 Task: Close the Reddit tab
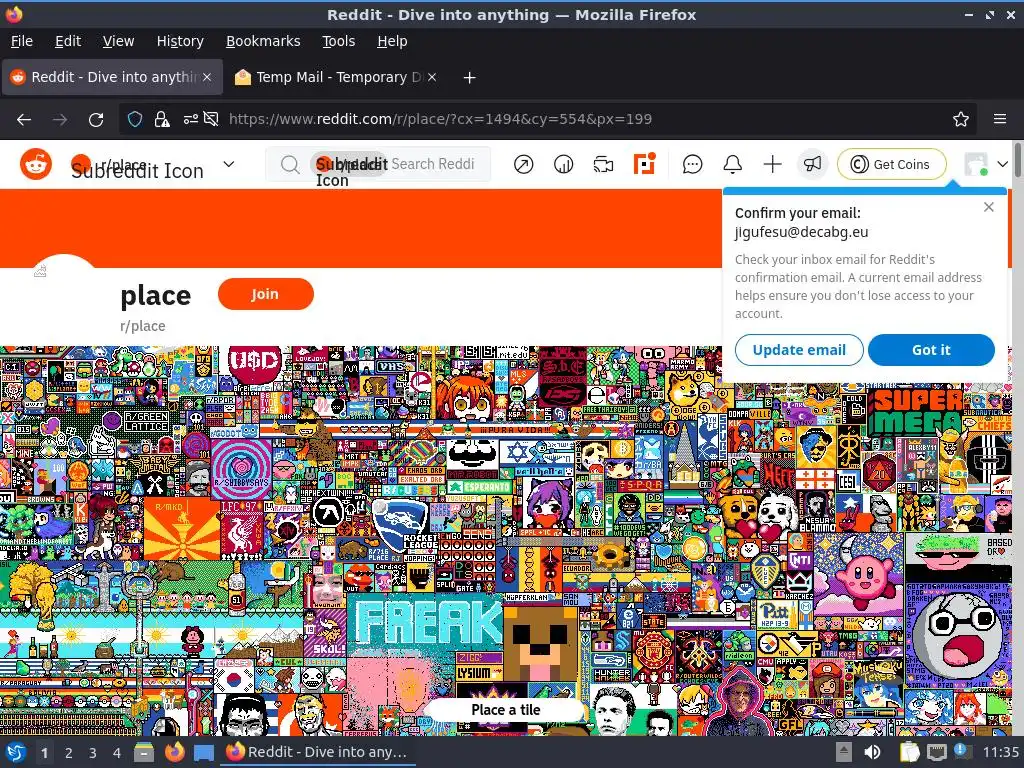[x=207, y=77]
